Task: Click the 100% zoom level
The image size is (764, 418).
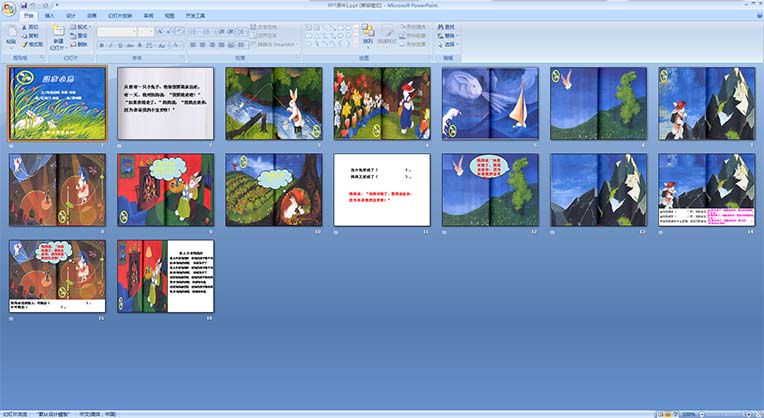Action: [688, 414]
